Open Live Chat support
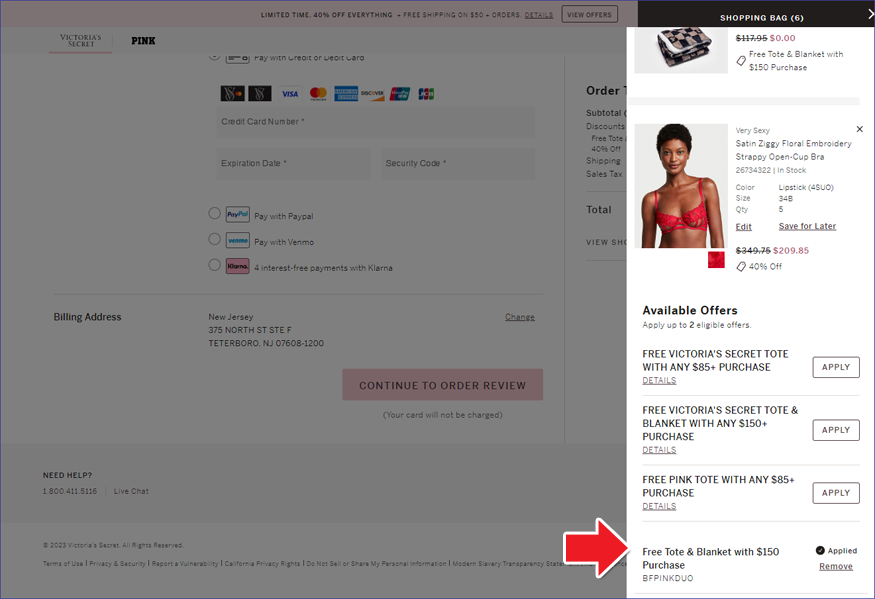Viewport: 875px width, 599px height. coord(131,491)
